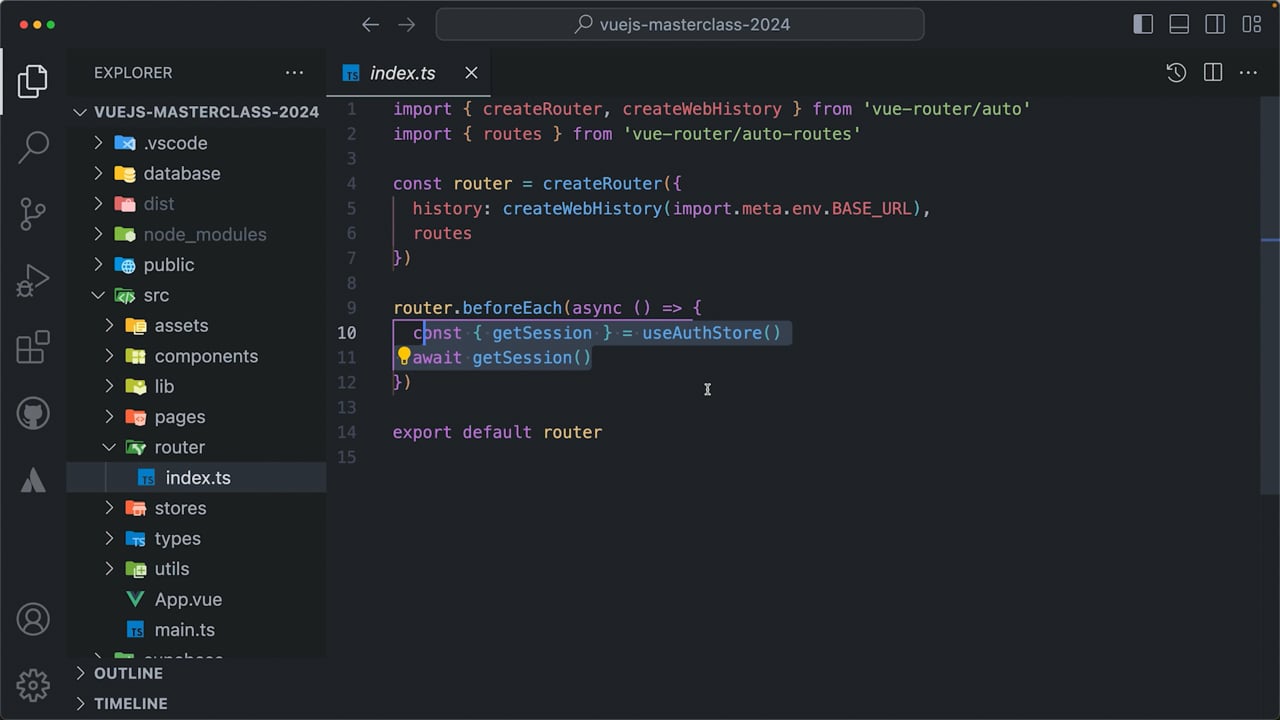This screenshot has width=1280, height=720.
Task: Go forward using the right arrow
Action: (406, 25)
